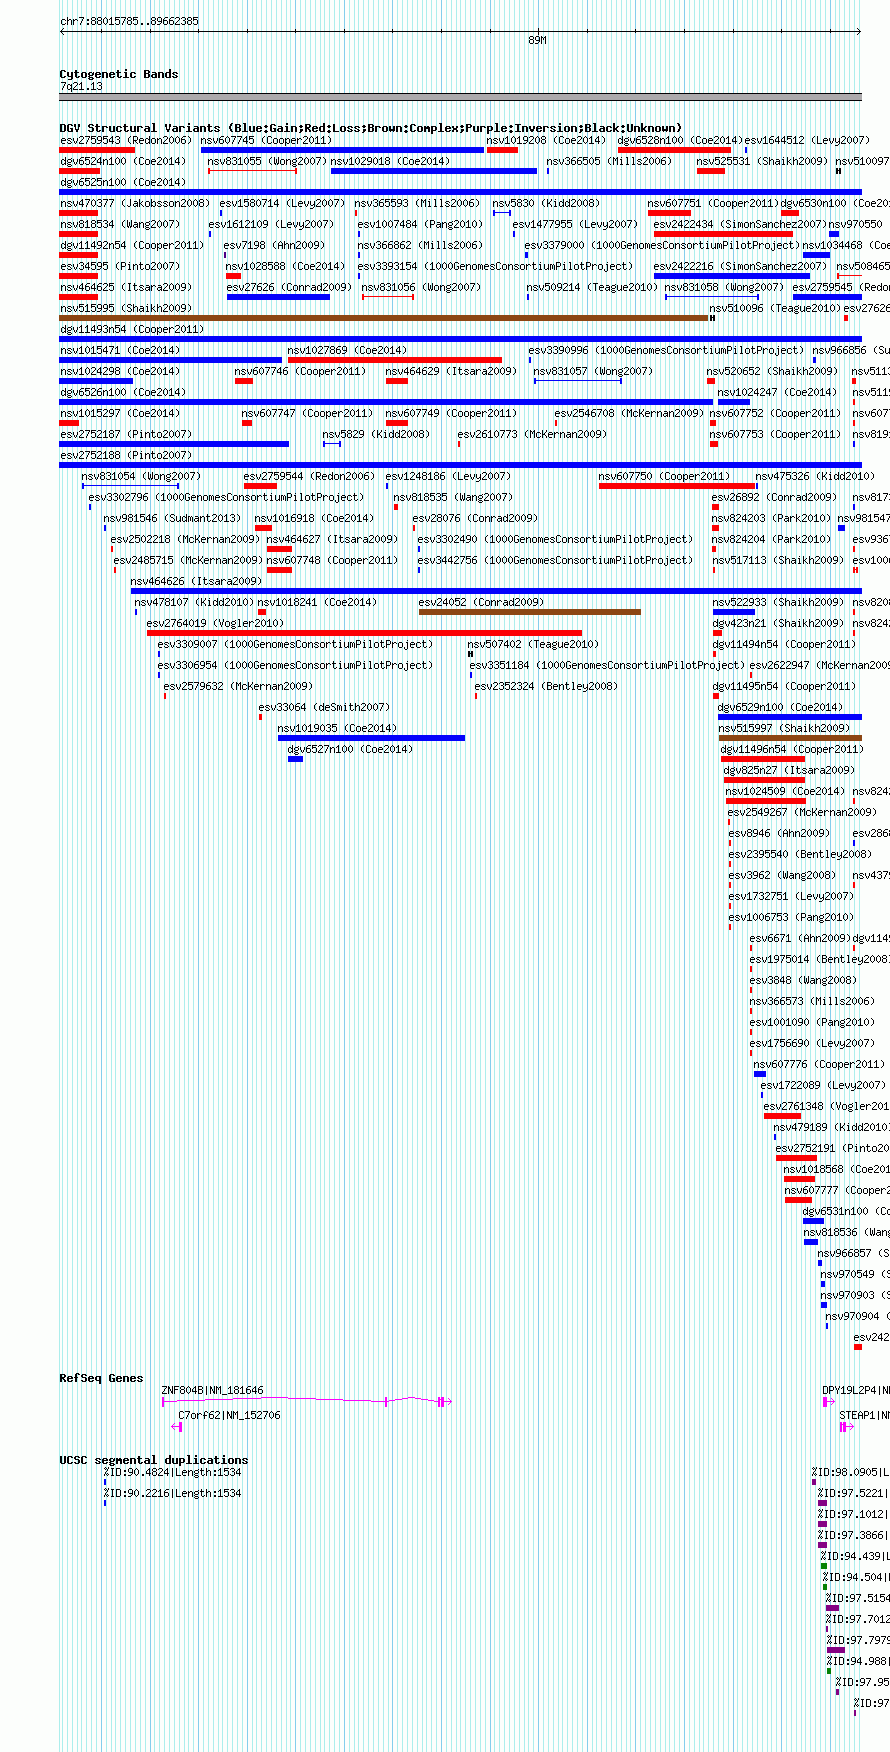Open the DGV Structural Variants track title
This screenshot has width=890, height=1752.
(370, 128)
